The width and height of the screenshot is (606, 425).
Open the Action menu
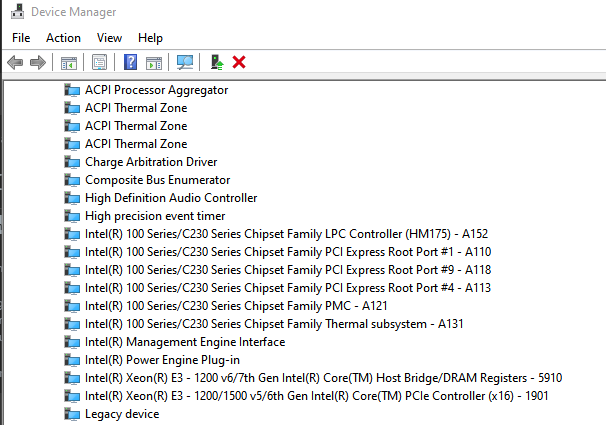pyautogui.click(x=63, y=38)
